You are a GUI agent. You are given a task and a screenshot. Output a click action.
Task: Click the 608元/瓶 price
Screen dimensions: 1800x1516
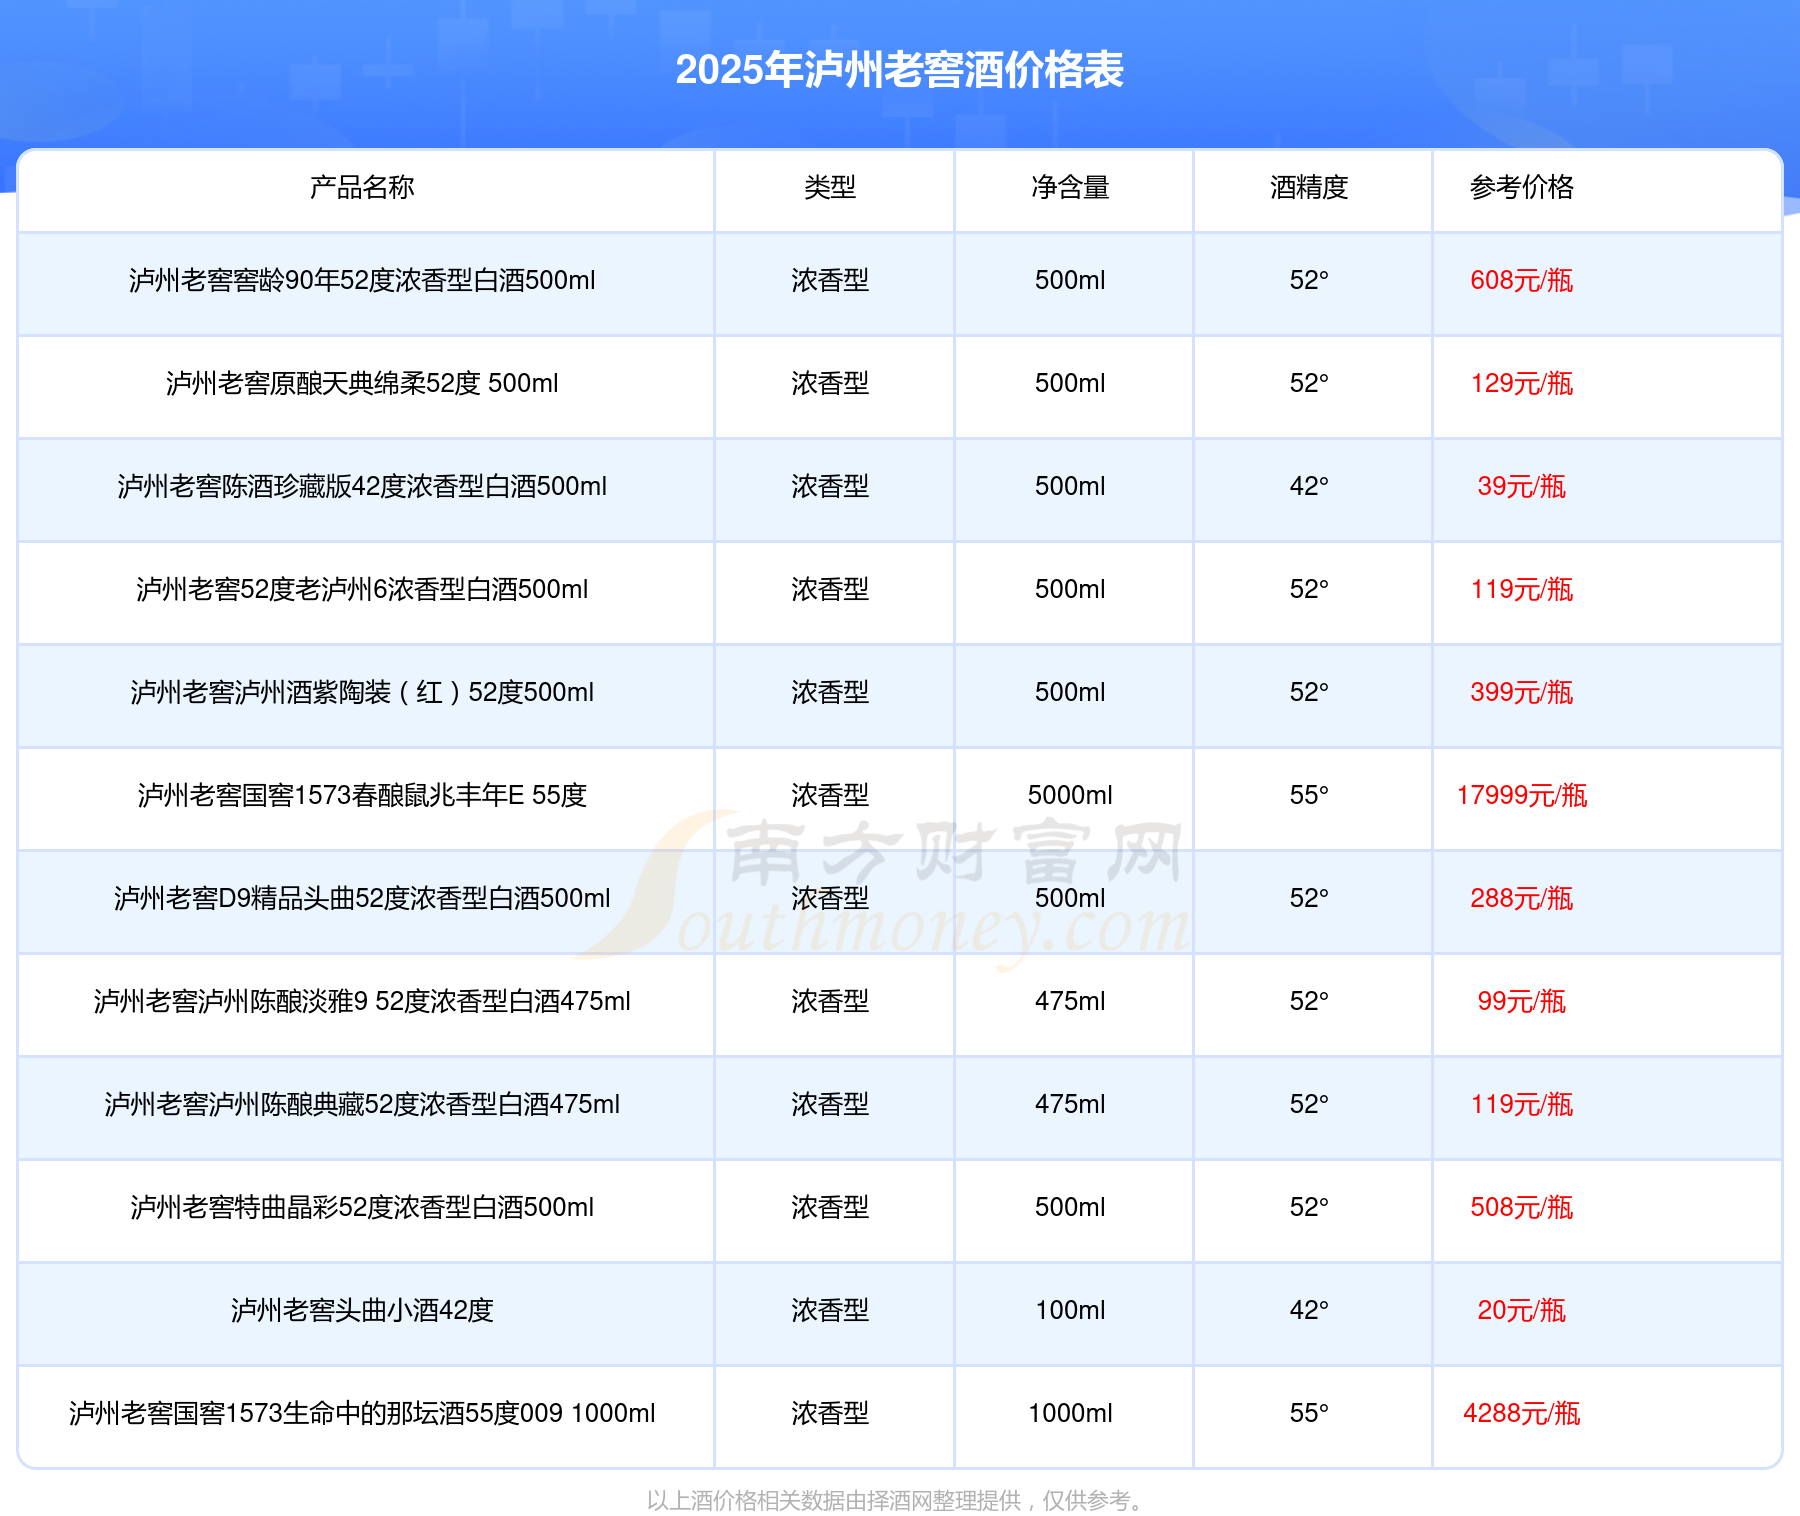click(x=1521, y=280)
